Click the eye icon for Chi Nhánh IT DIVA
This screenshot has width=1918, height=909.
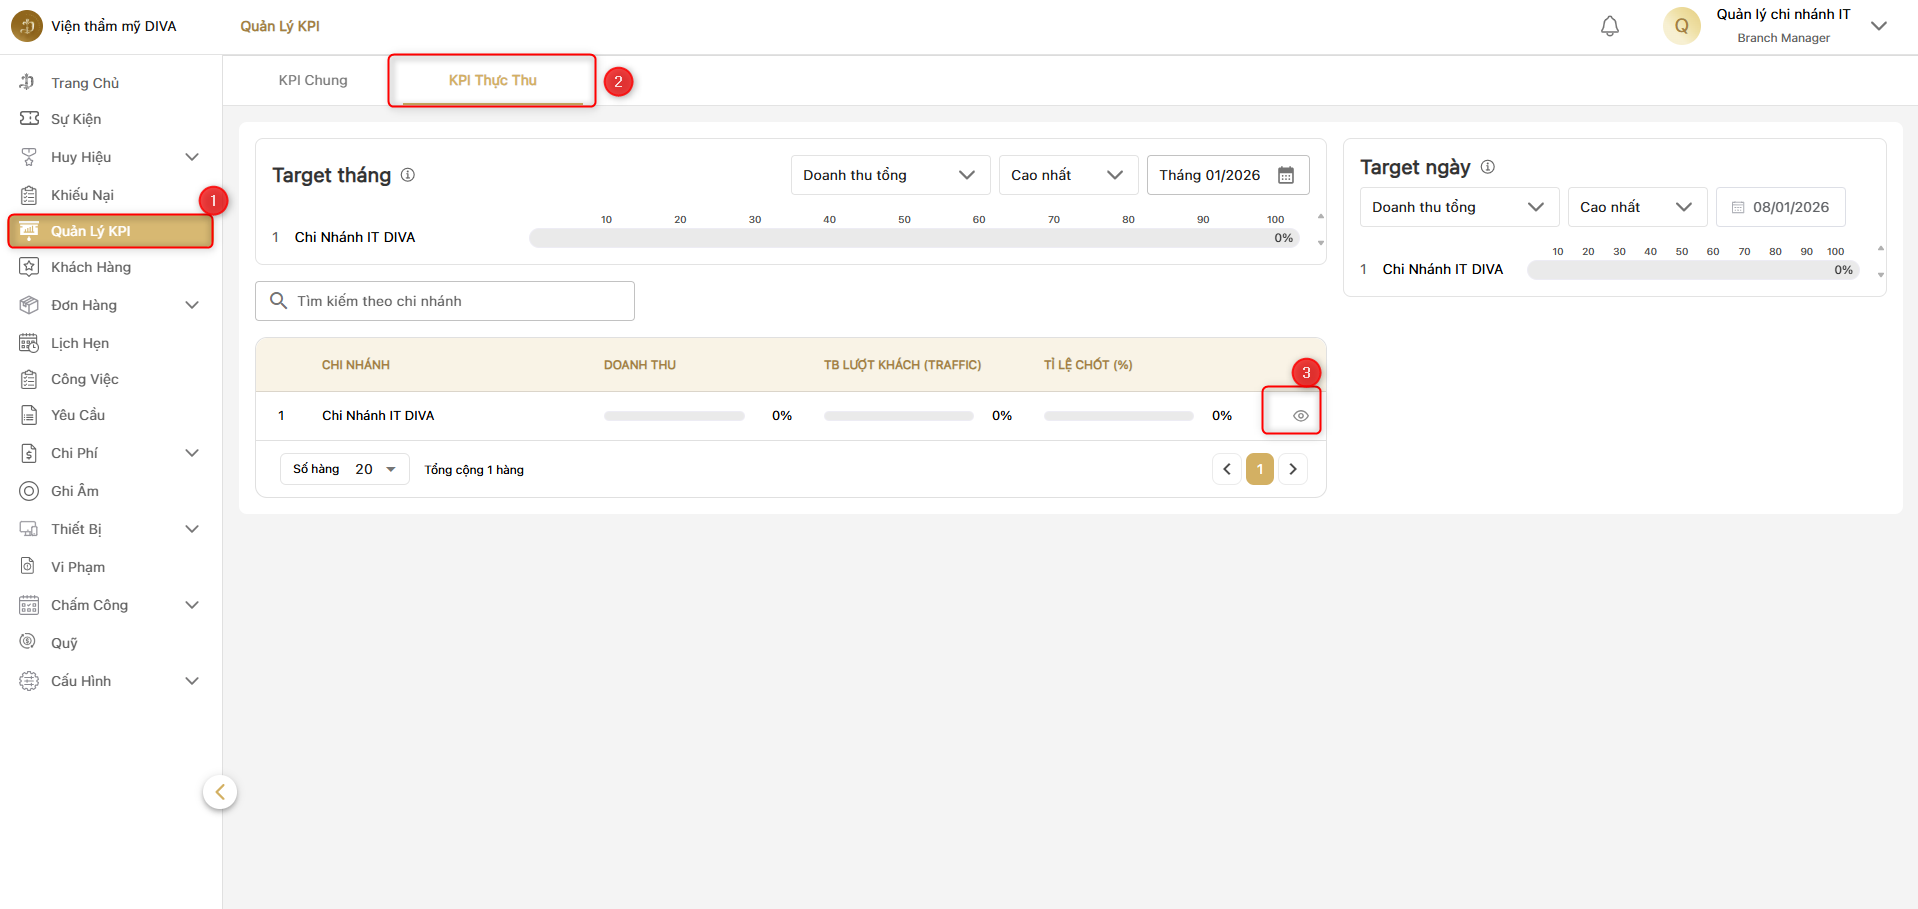point(1300,416)
